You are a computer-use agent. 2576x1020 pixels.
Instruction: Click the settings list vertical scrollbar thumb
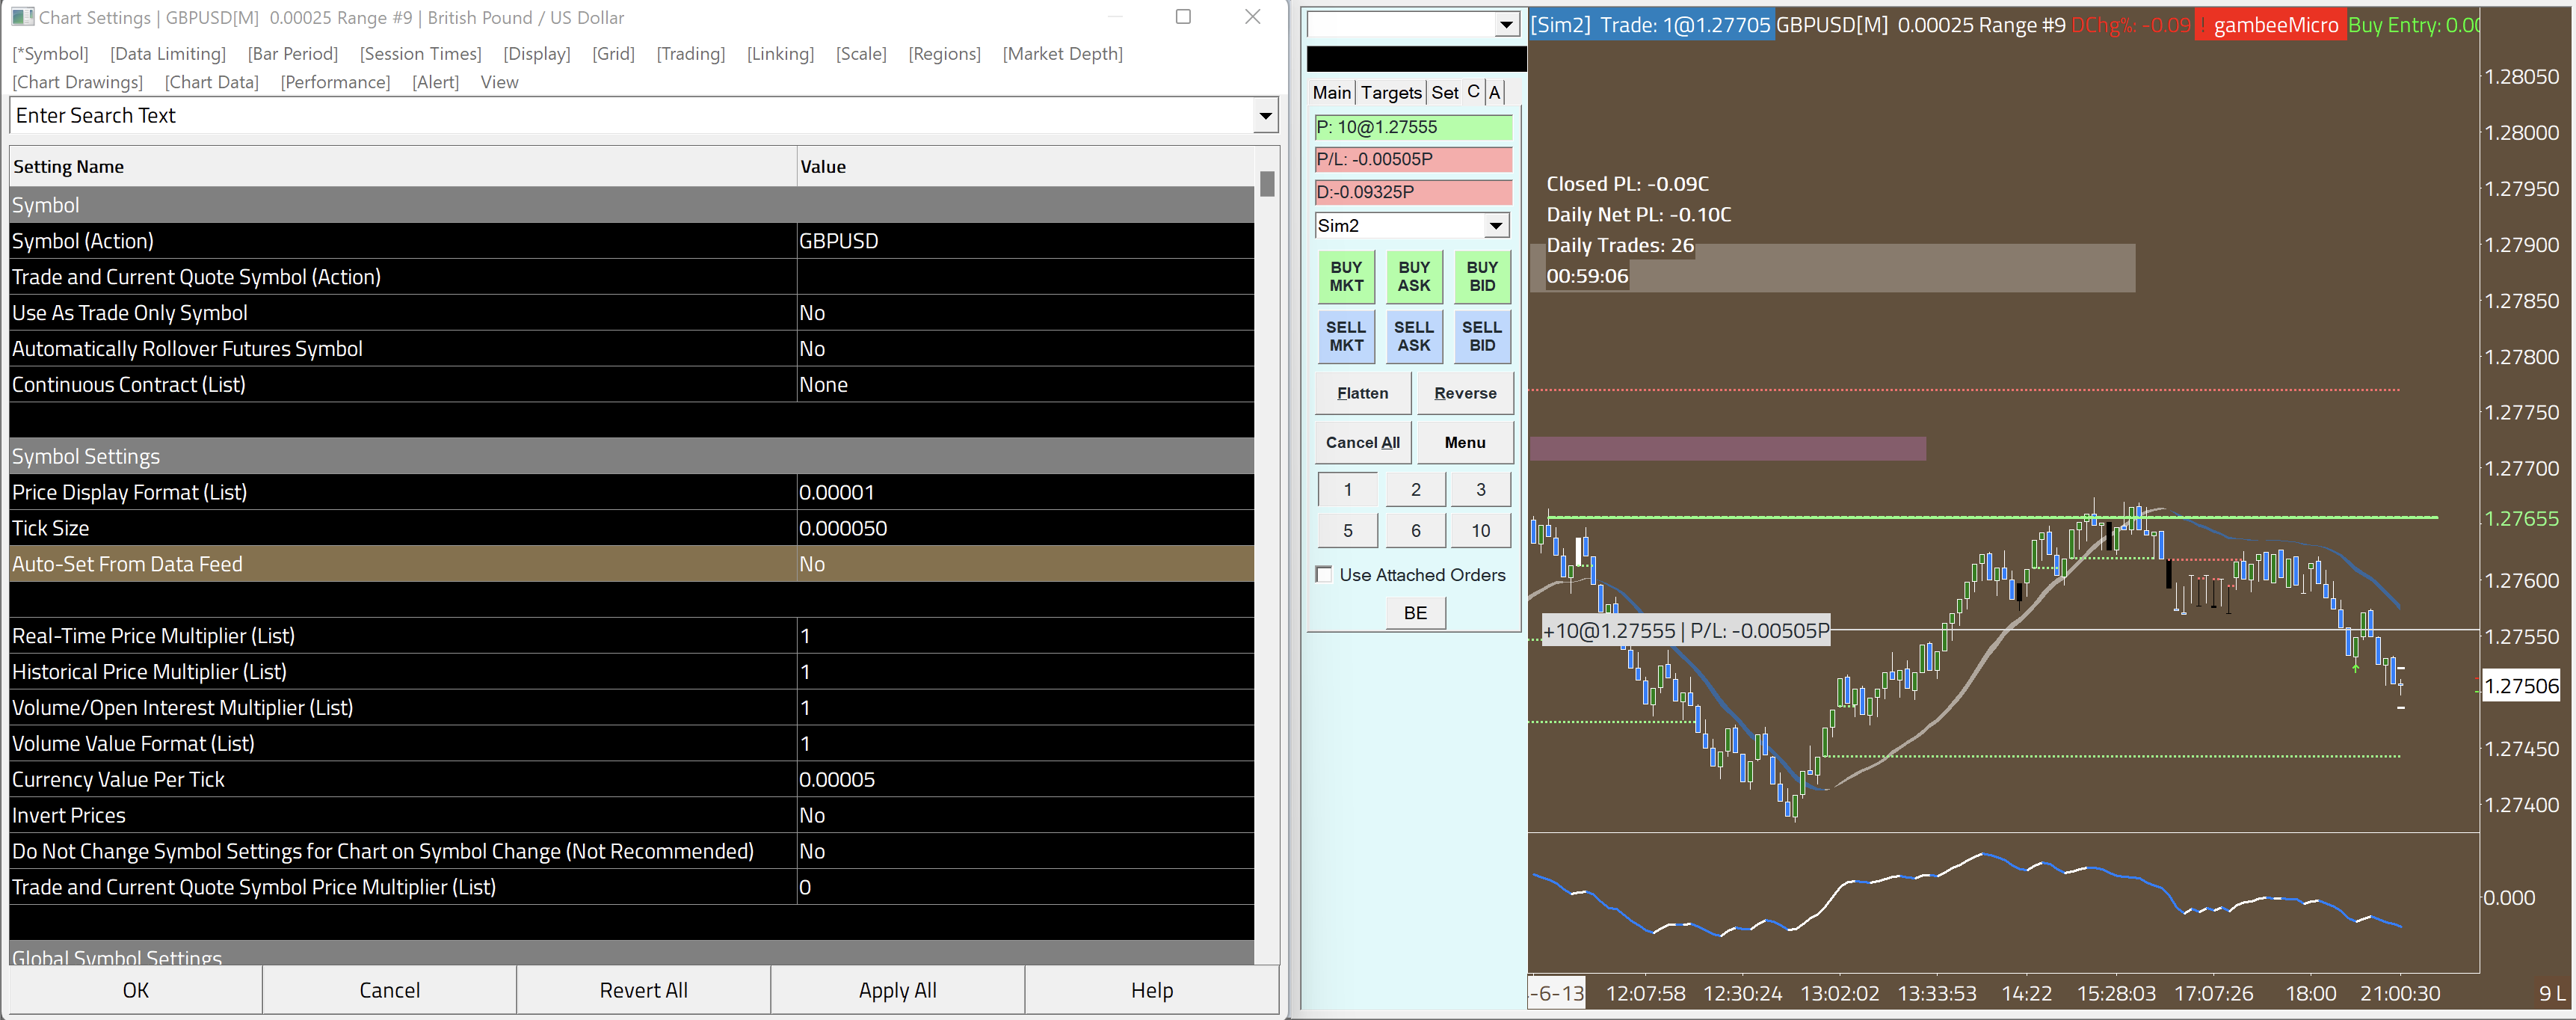1267,184
